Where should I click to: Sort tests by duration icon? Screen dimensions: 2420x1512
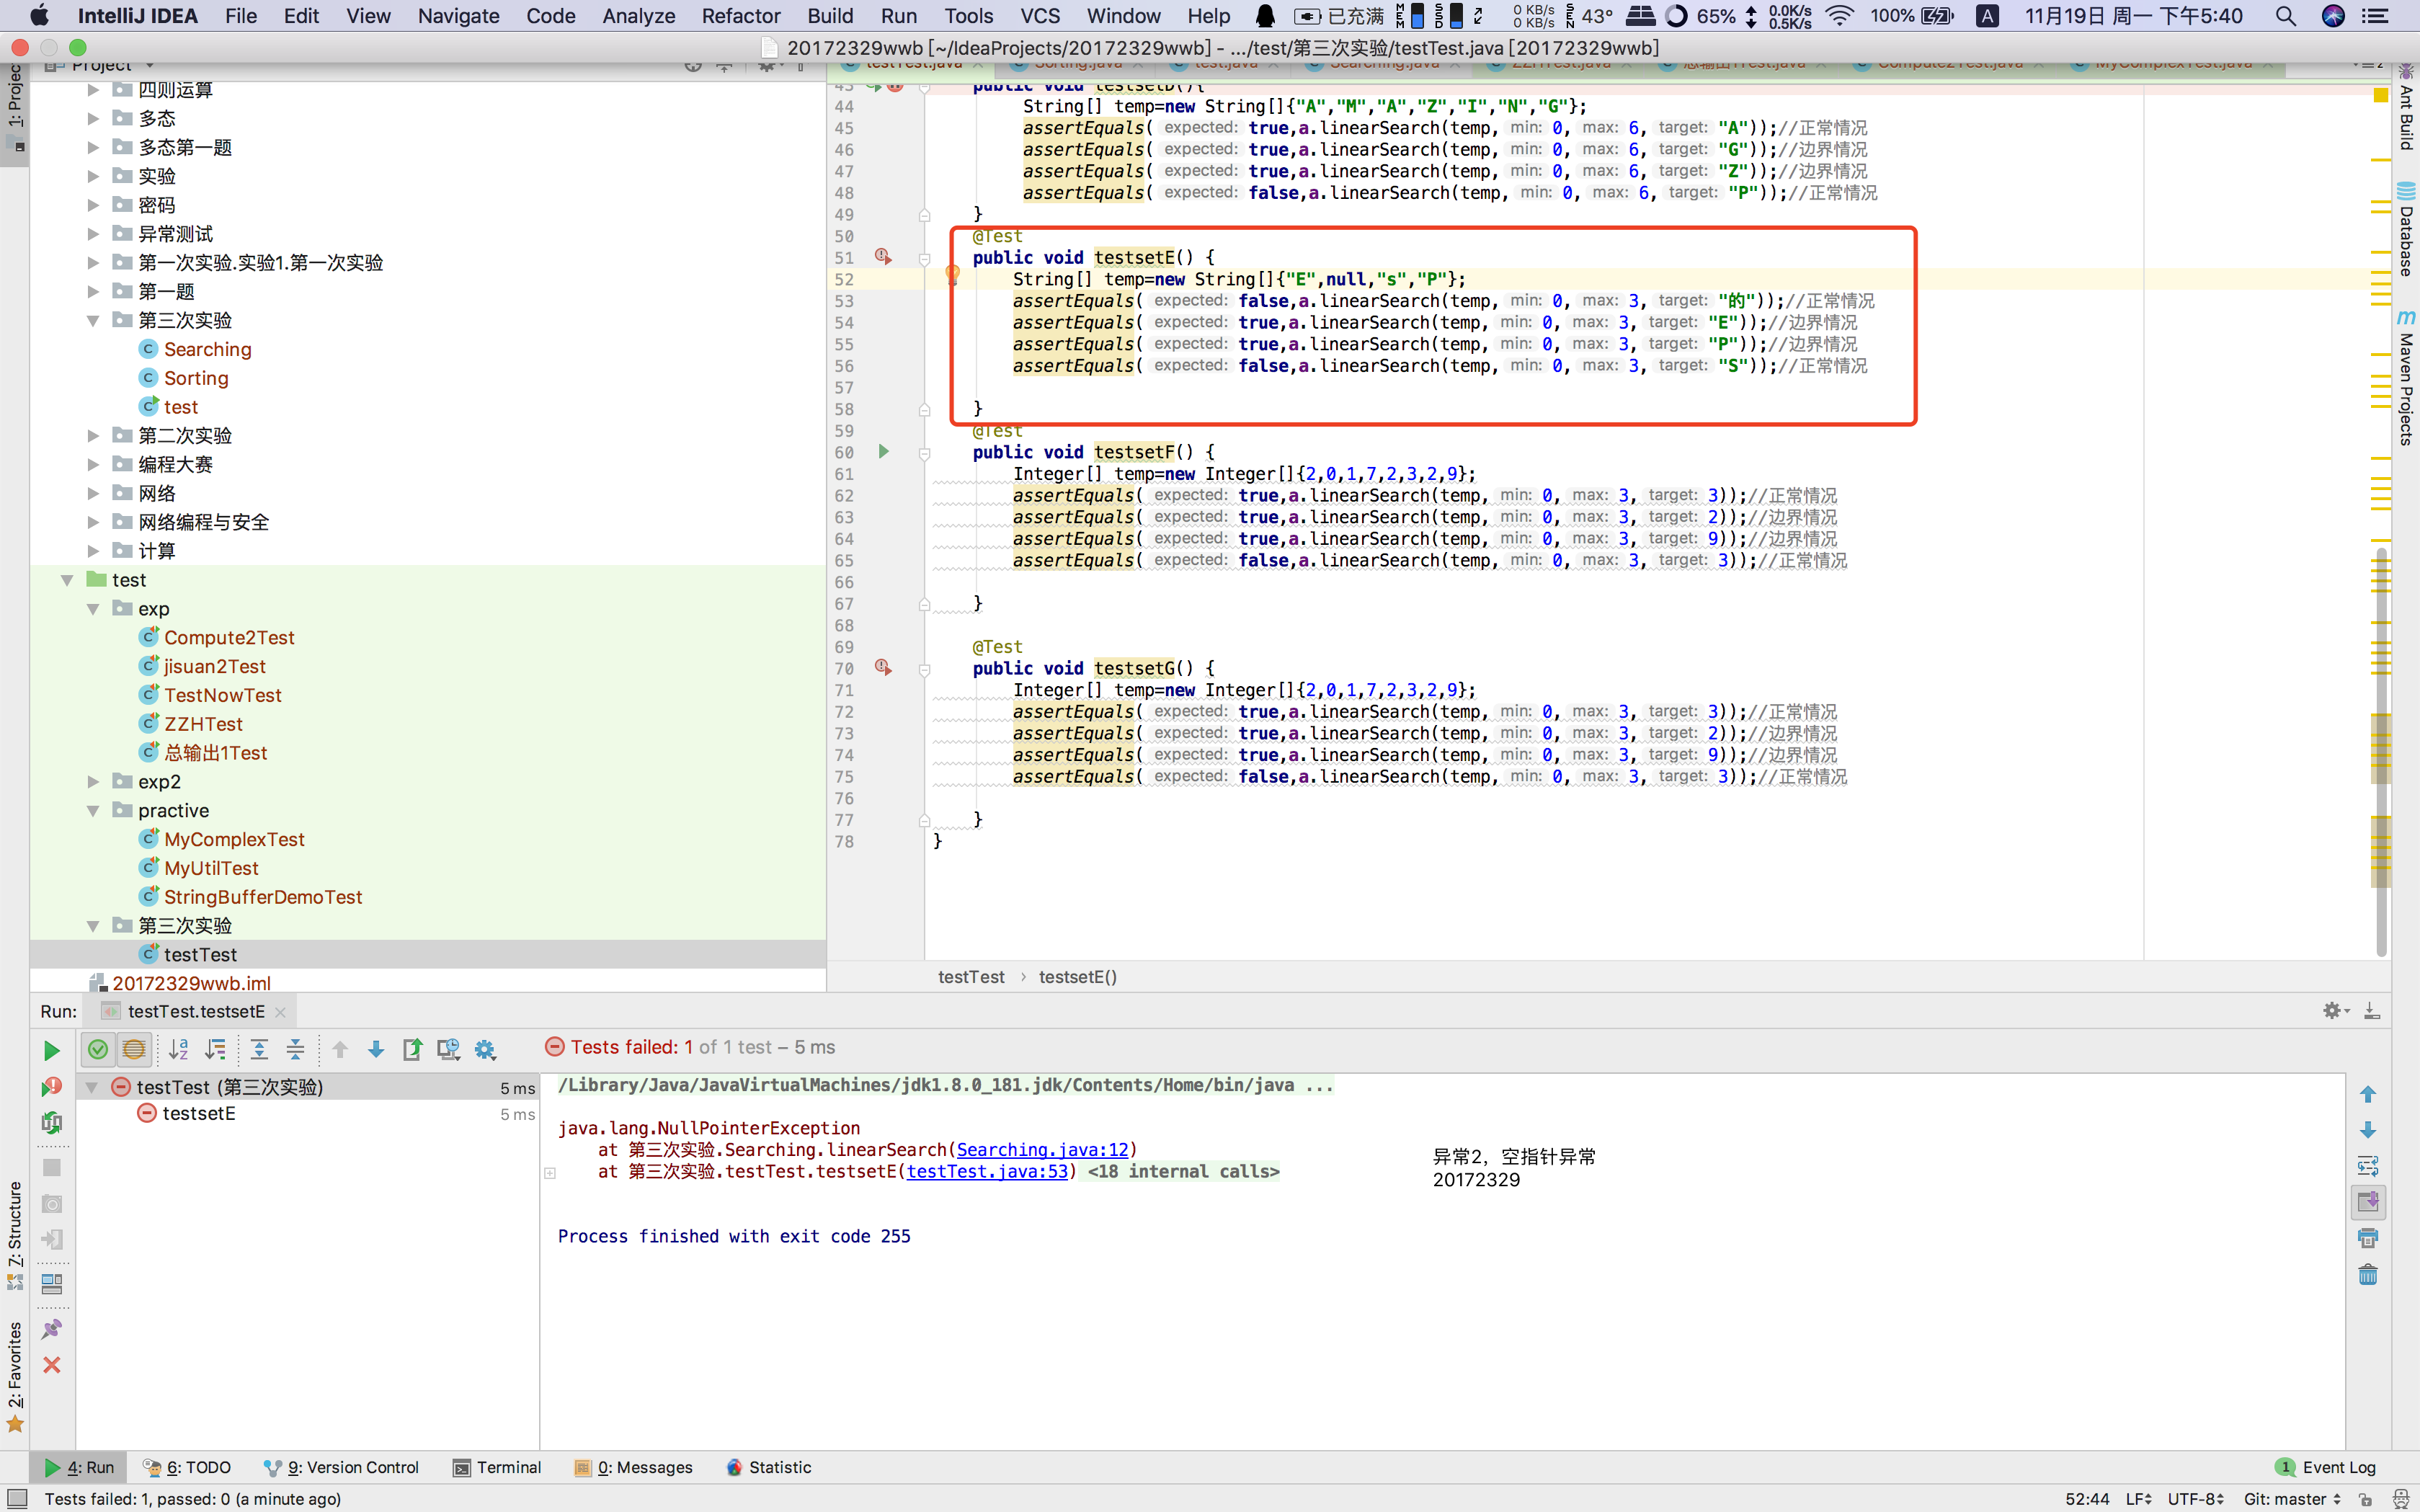pyautogui.click(x=215, y=1049)
